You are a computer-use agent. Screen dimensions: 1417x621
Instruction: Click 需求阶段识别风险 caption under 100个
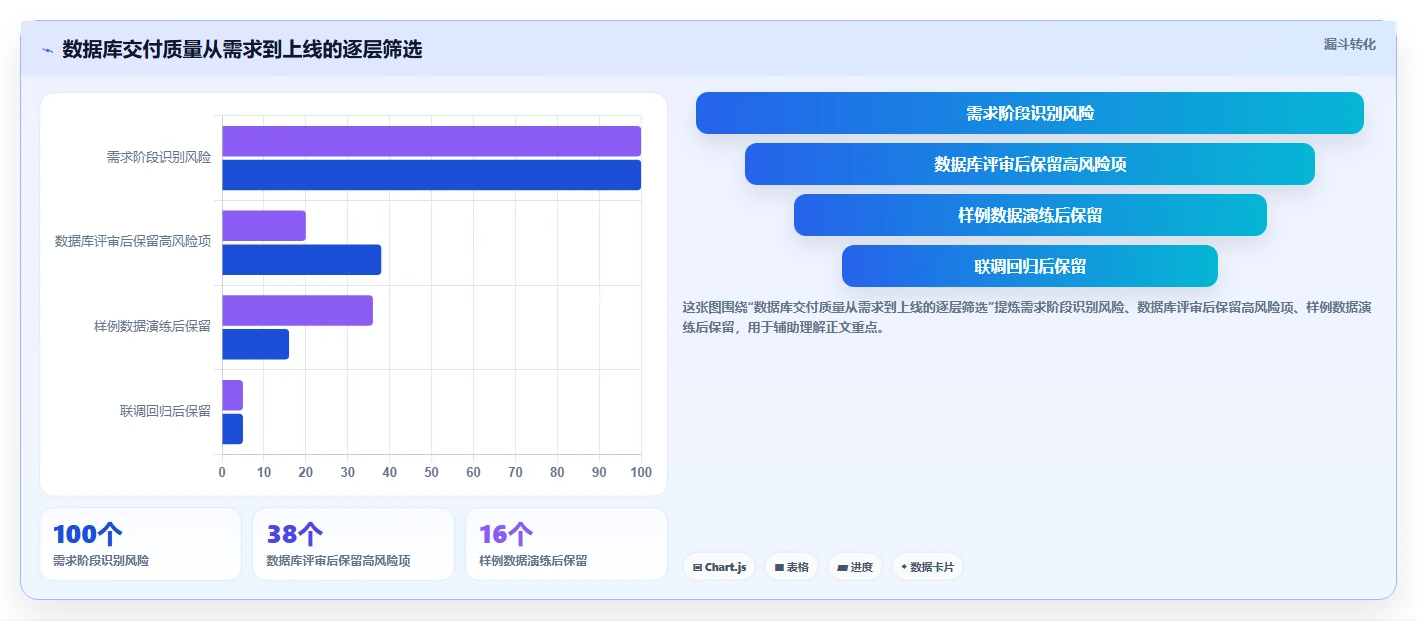tap(101, 561)
